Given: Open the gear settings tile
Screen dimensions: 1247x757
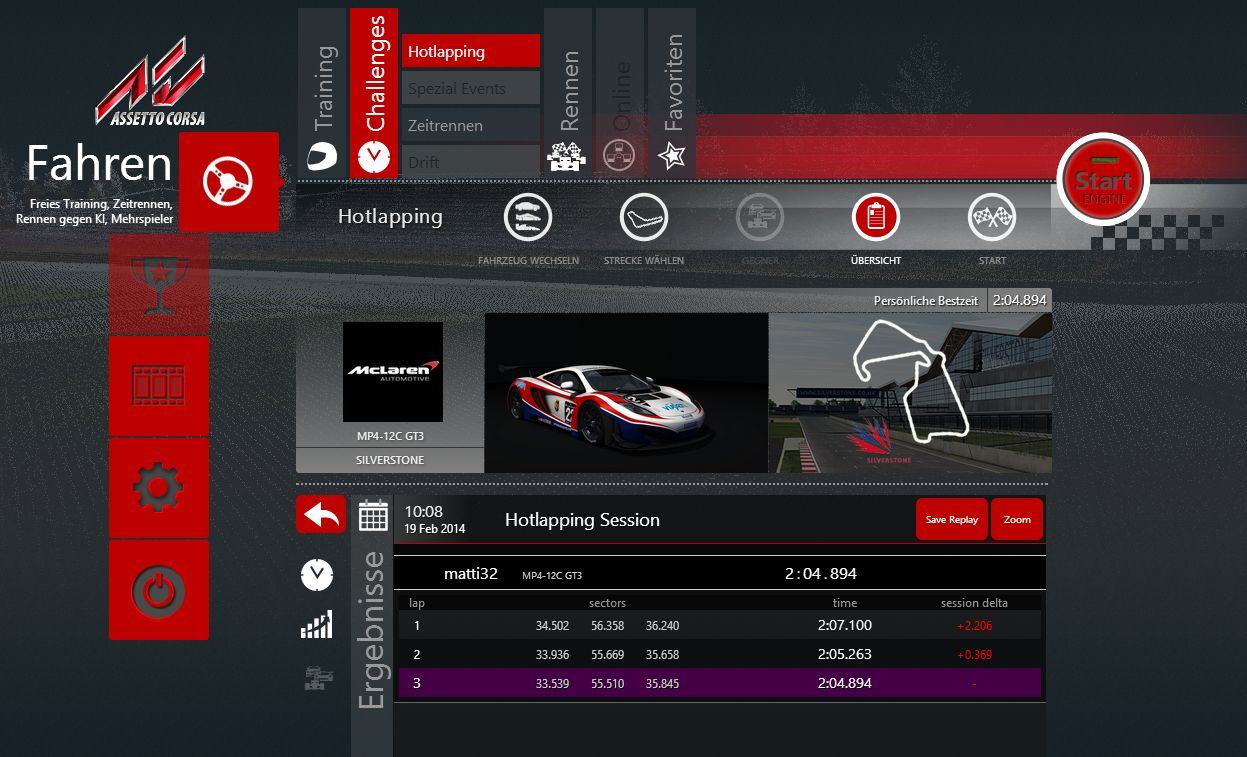Looking at the screenshot, I should 158,488.
